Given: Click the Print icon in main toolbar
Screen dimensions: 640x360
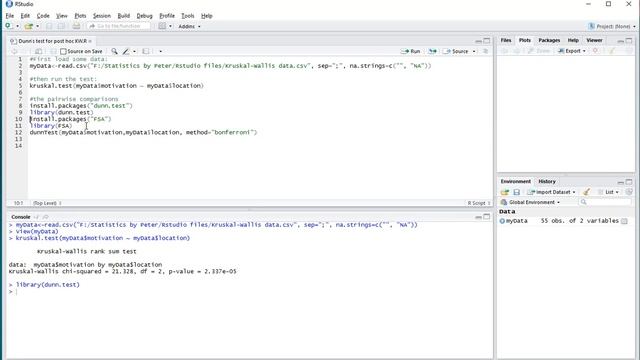Looking at the screenshot, I should pyautogui.click(x=76, y=26).
